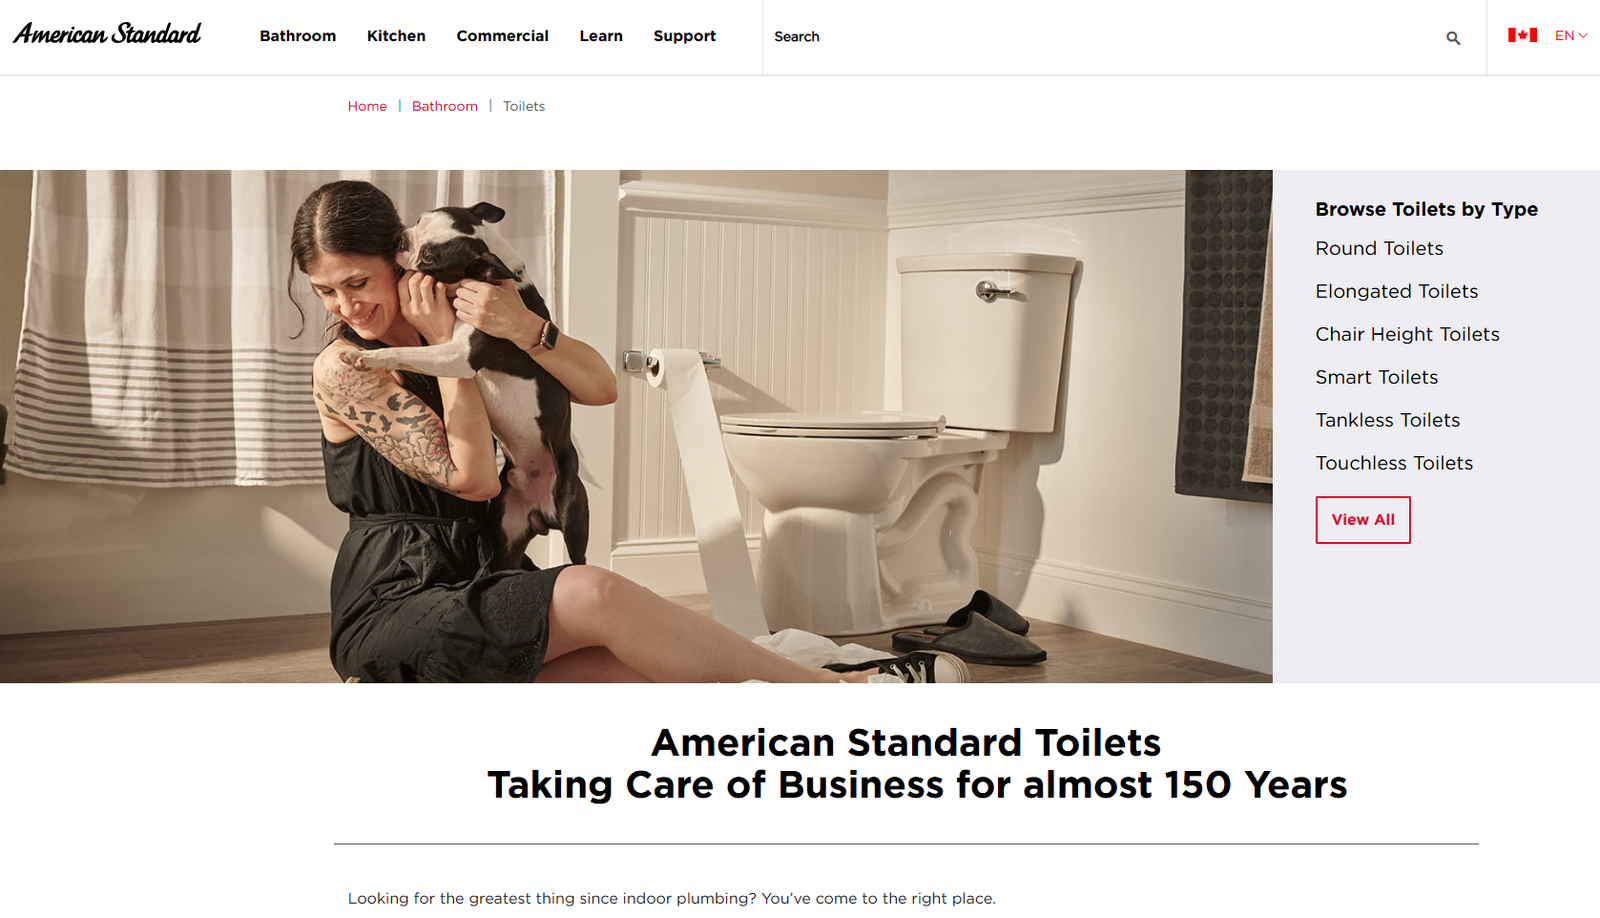The height and width of the screenshot is (918, 1600).
Task: Open the Support menu
Action: pyautogui.click(x=685, y=36)
